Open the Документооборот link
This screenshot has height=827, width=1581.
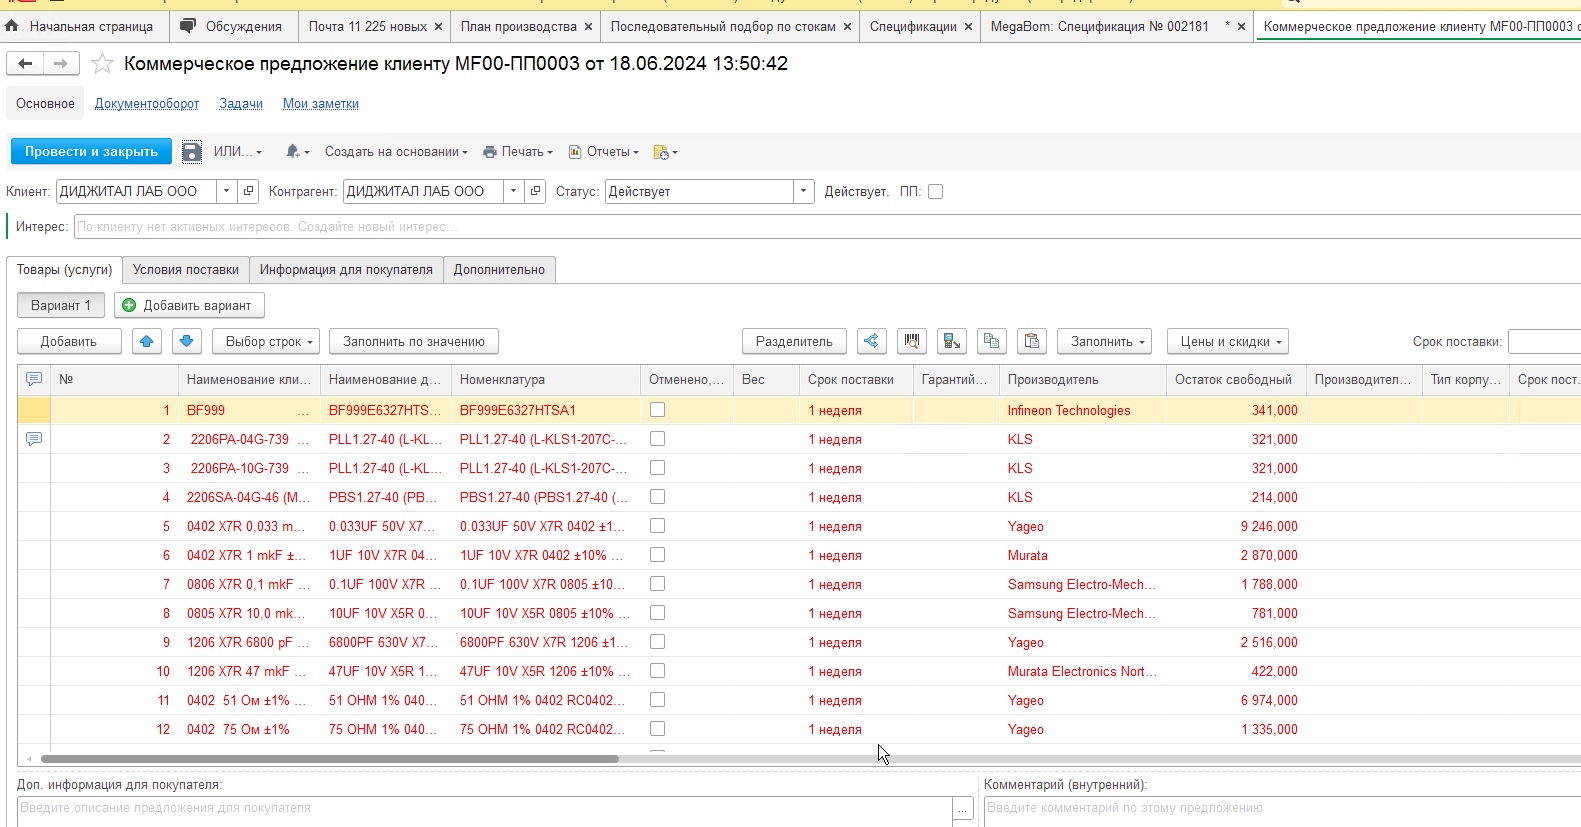147,104
